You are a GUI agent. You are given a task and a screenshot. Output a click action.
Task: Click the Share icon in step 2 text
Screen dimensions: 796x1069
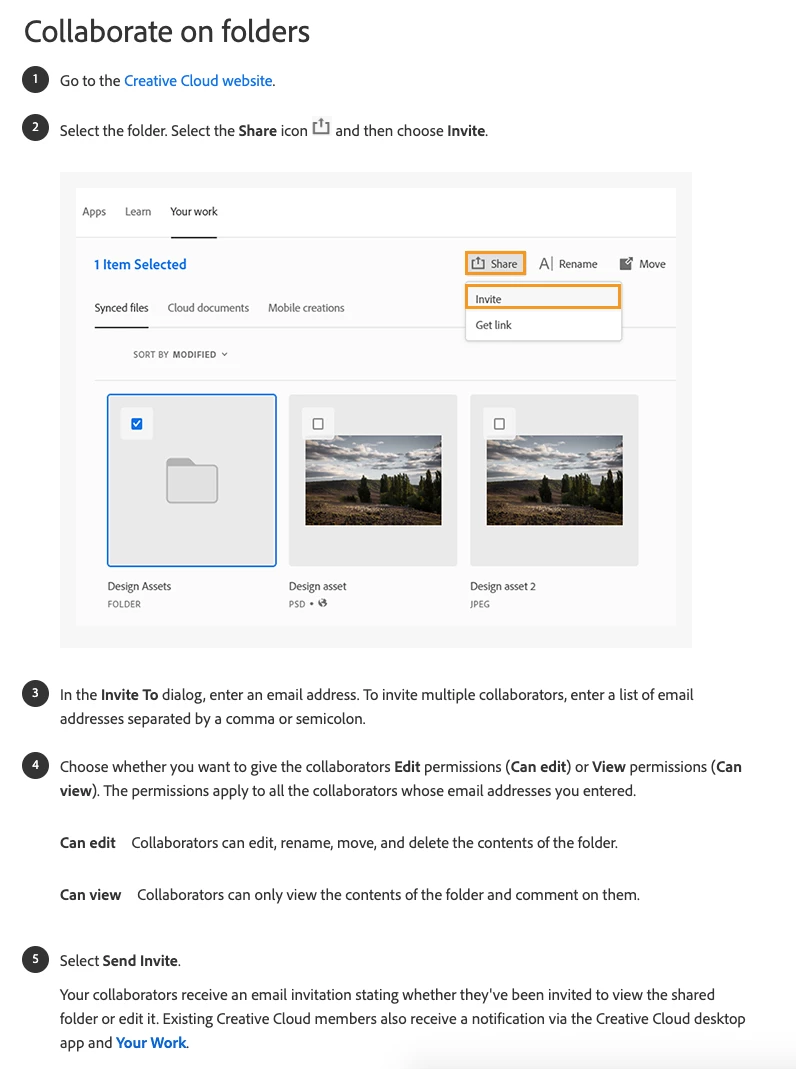pos(321,127)
